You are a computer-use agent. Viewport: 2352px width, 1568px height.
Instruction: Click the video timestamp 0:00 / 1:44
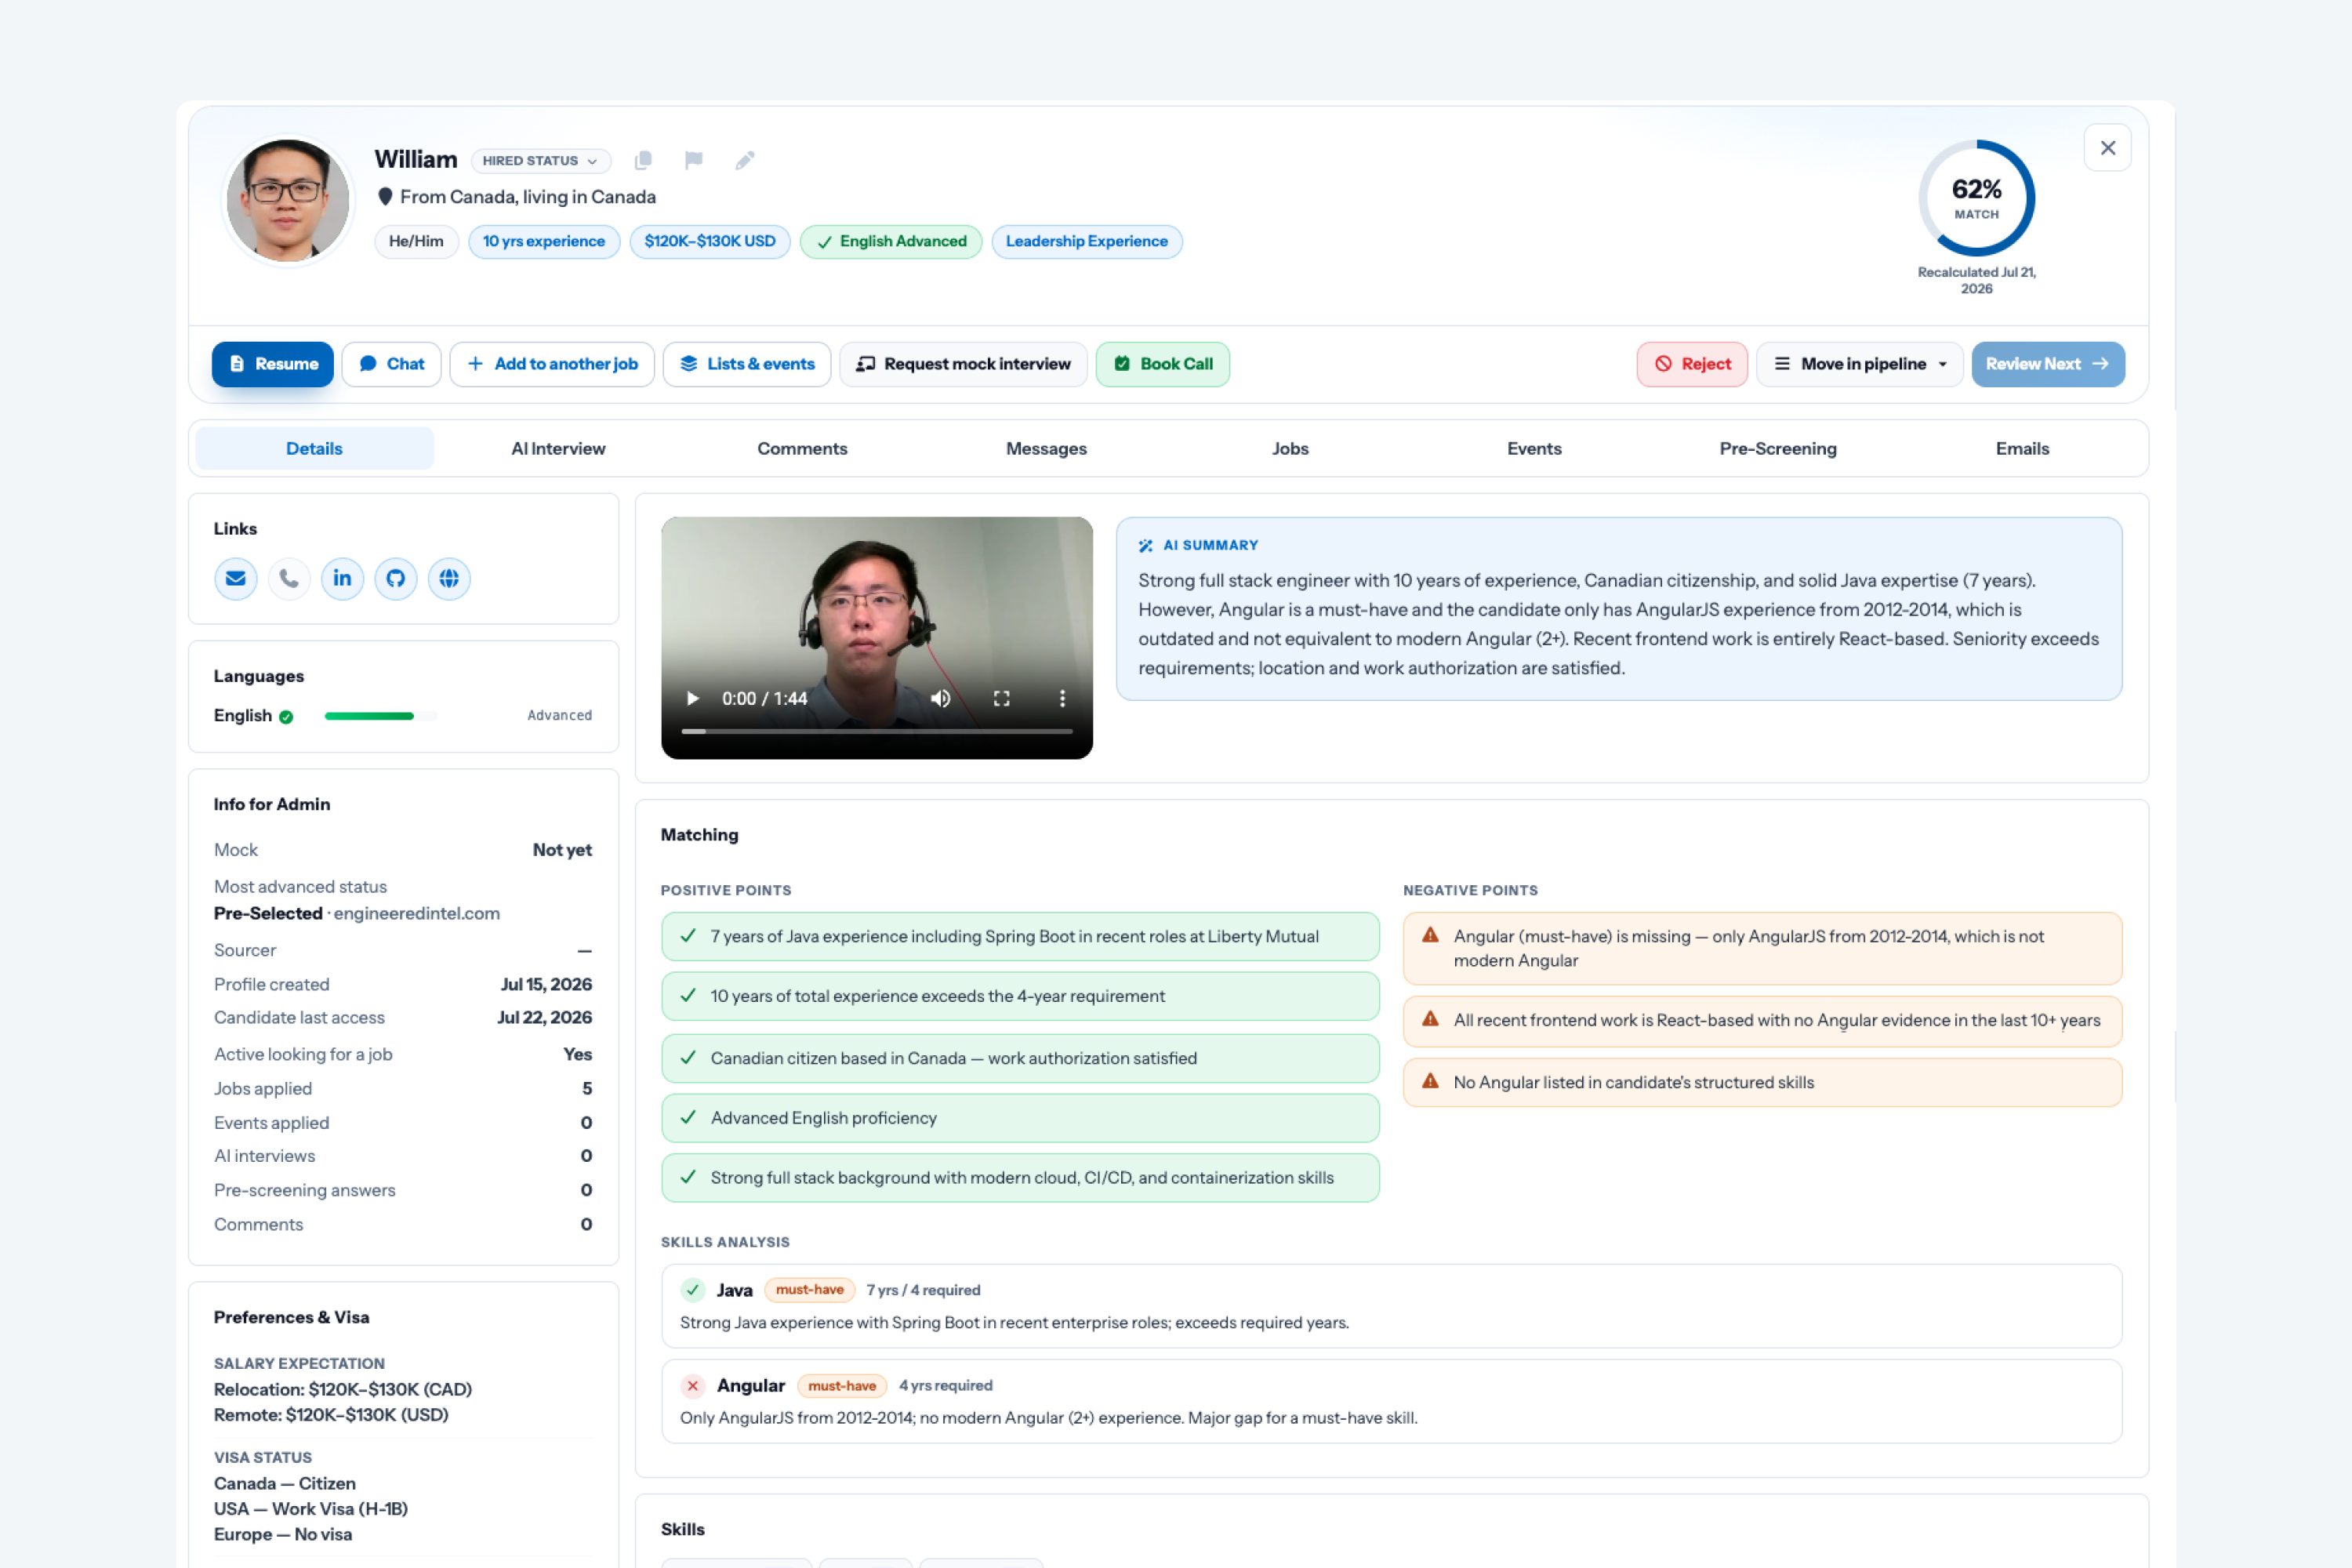pos(765,698)
